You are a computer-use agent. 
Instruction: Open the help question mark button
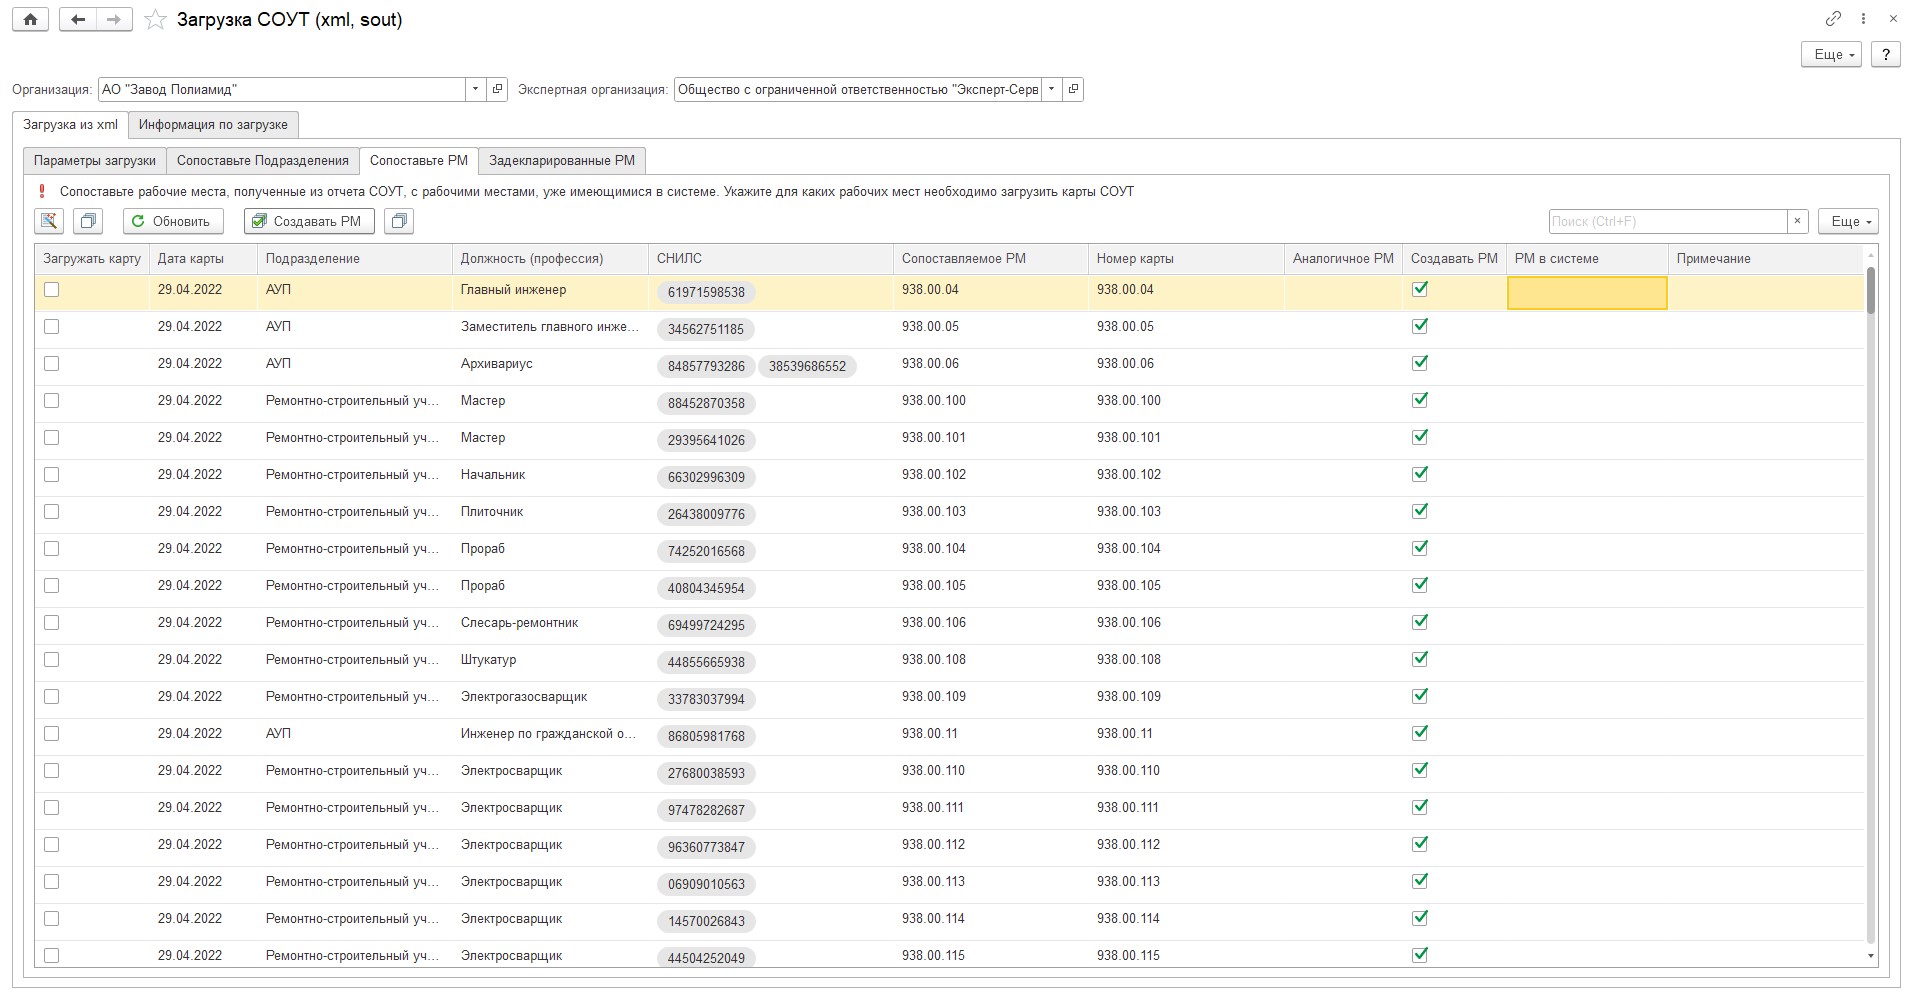click(1886, 55)
